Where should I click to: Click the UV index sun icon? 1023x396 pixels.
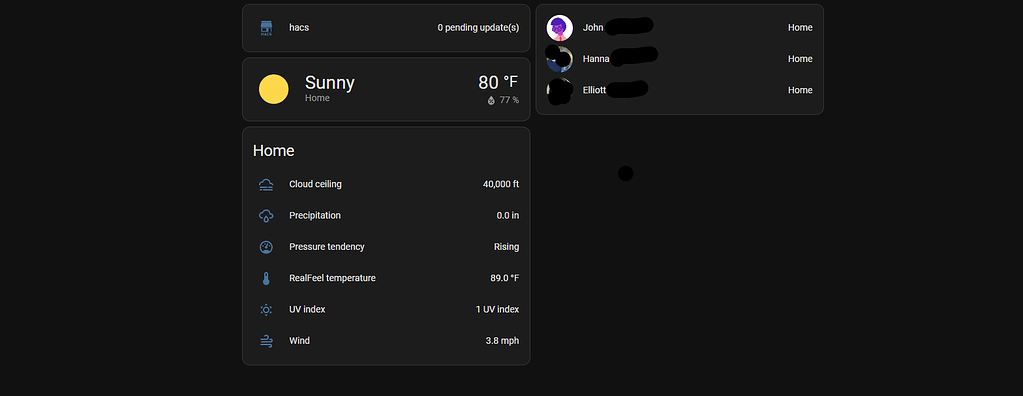tap(266, 310)
